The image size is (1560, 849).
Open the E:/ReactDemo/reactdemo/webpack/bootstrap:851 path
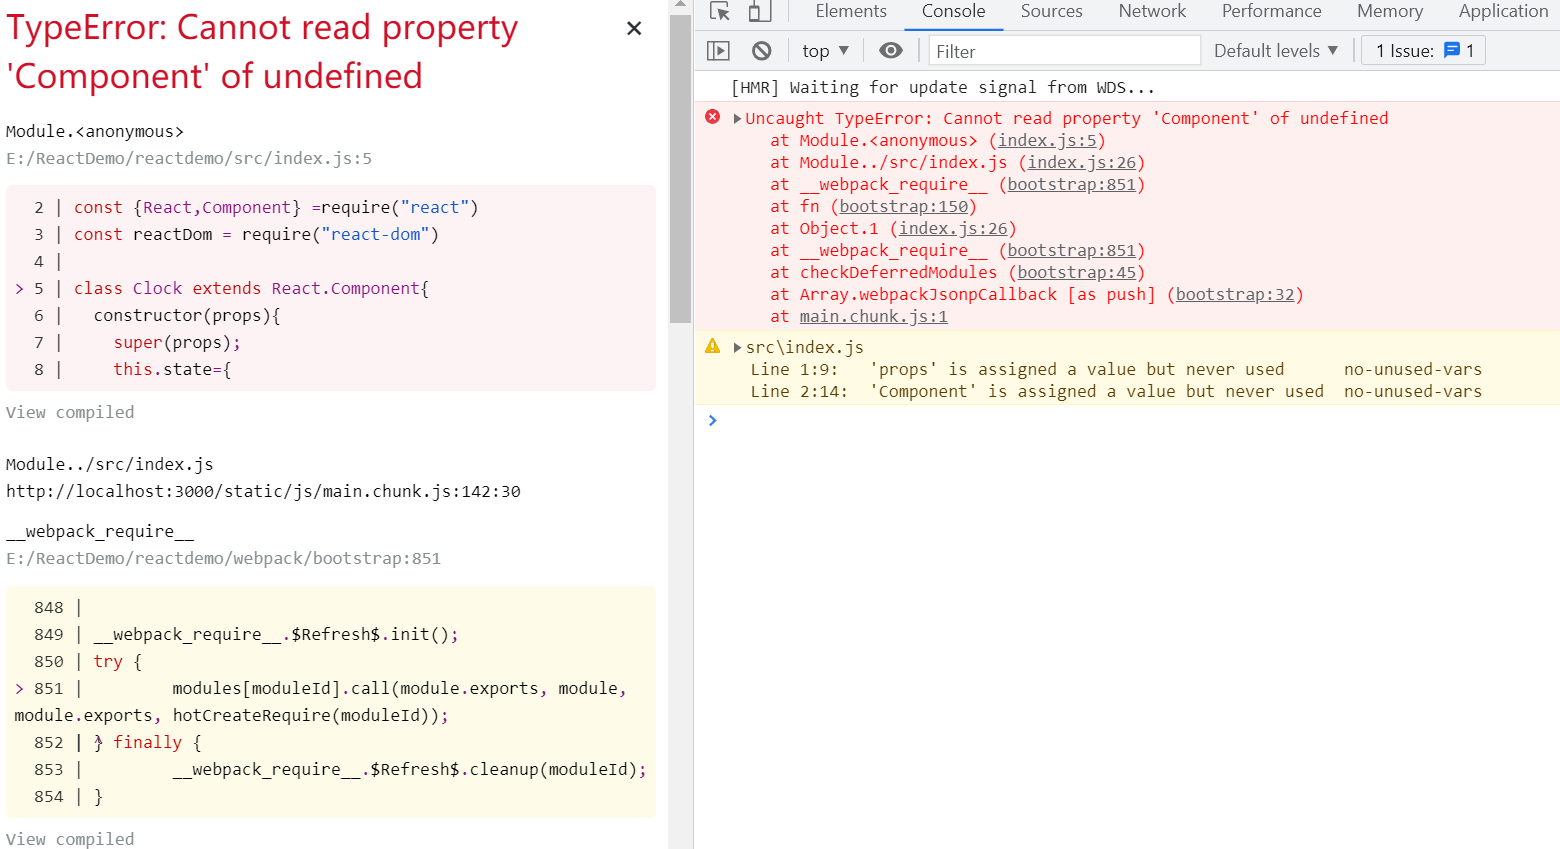[x=223, y=559]
